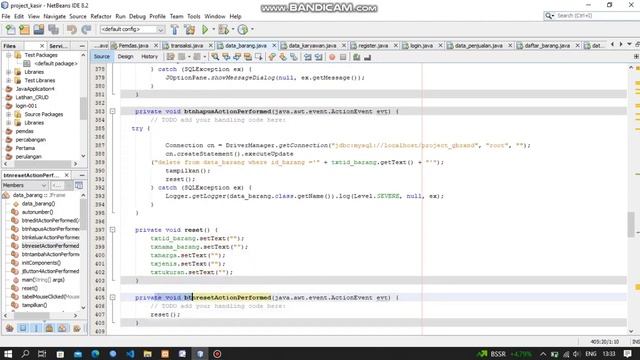Clean and Build the project icon
The width and height of the screenshot is (640, 360).
click(190, 29)
